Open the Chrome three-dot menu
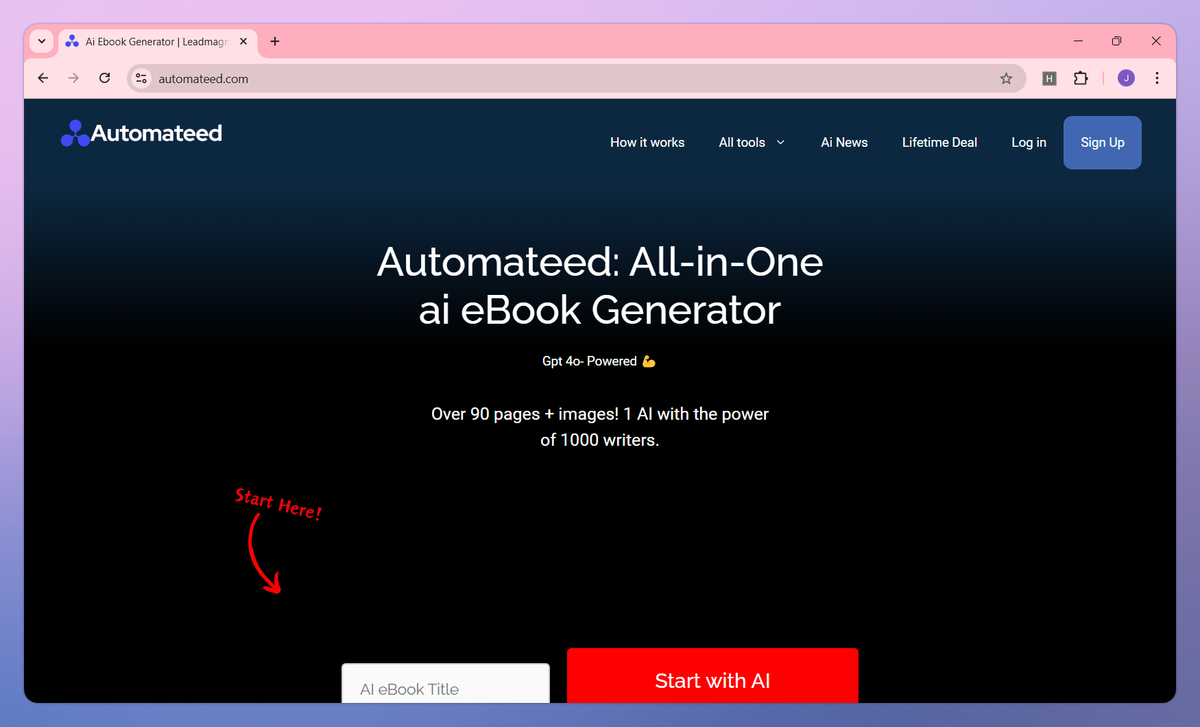This screenshot has width=1200, height=727. [x=1157, y=78]
